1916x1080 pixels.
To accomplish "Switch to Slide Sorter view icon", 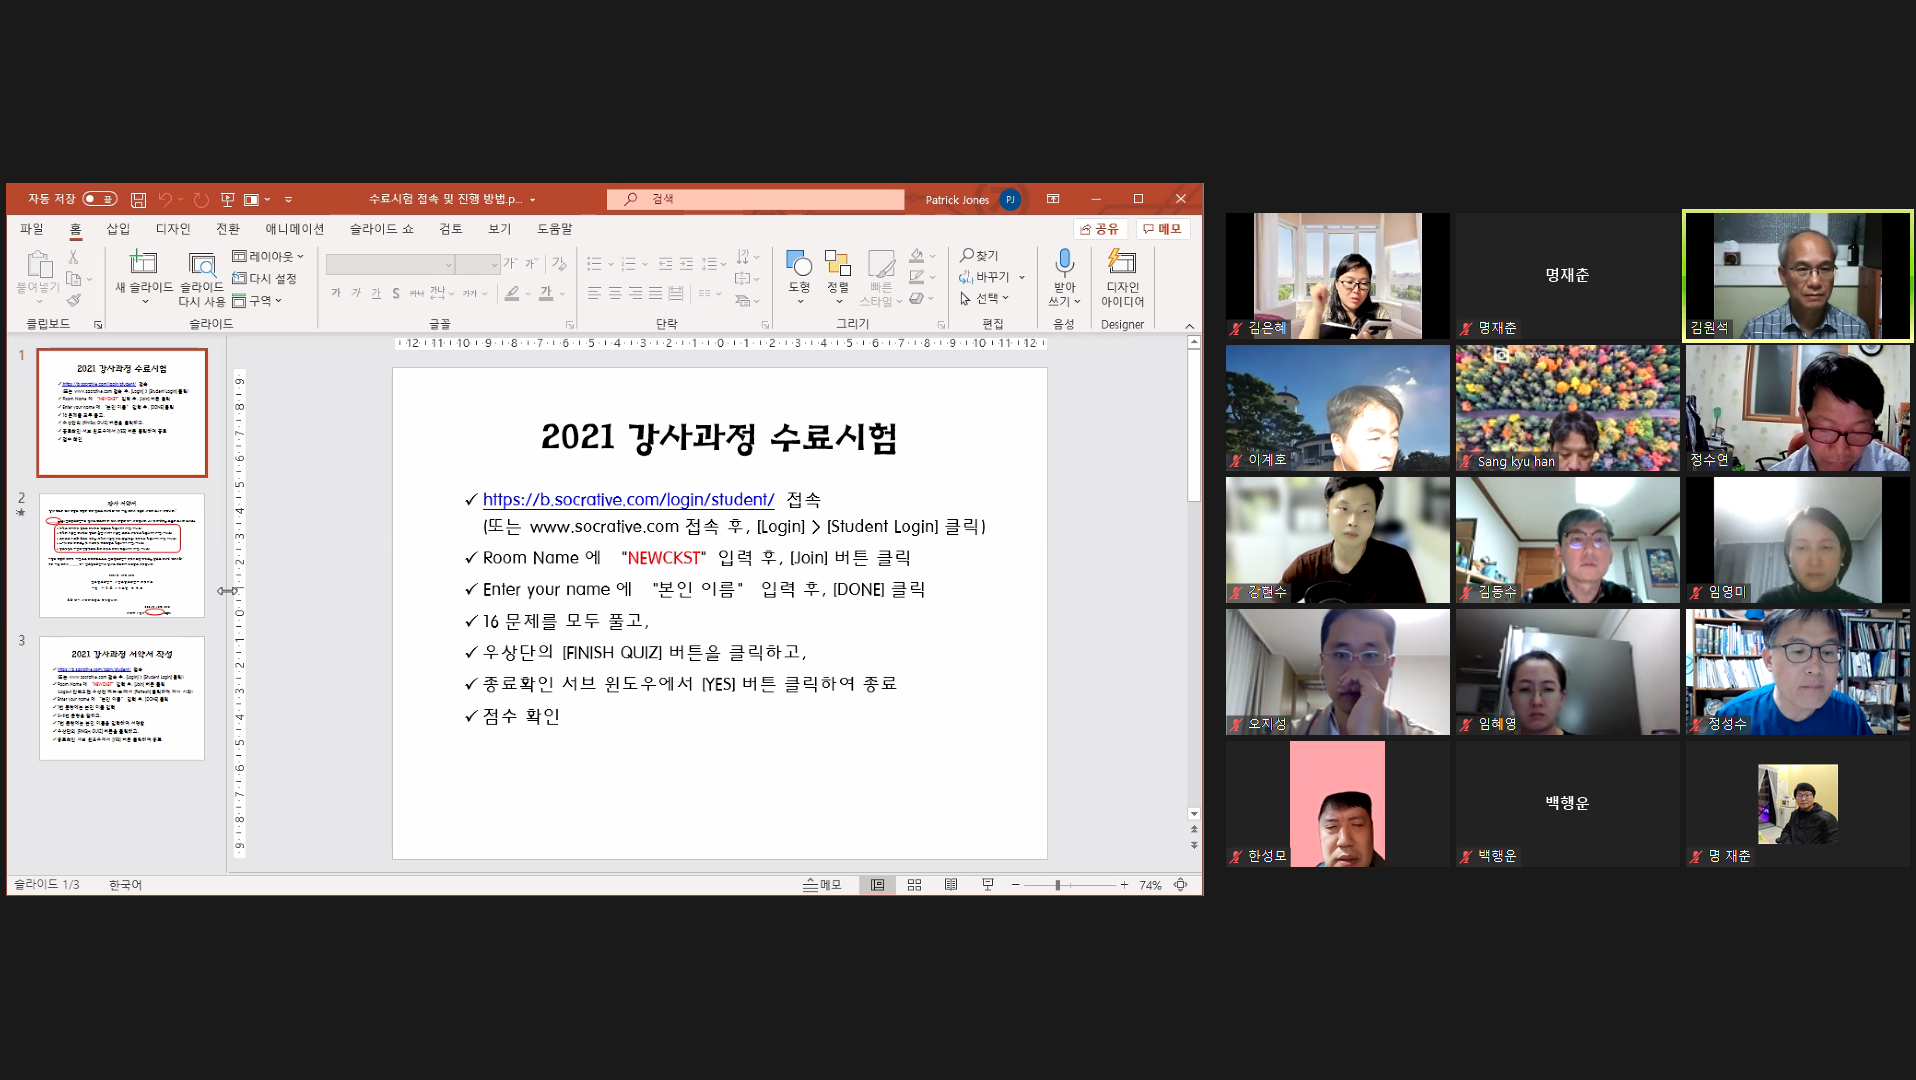I will tap(914, 885).
